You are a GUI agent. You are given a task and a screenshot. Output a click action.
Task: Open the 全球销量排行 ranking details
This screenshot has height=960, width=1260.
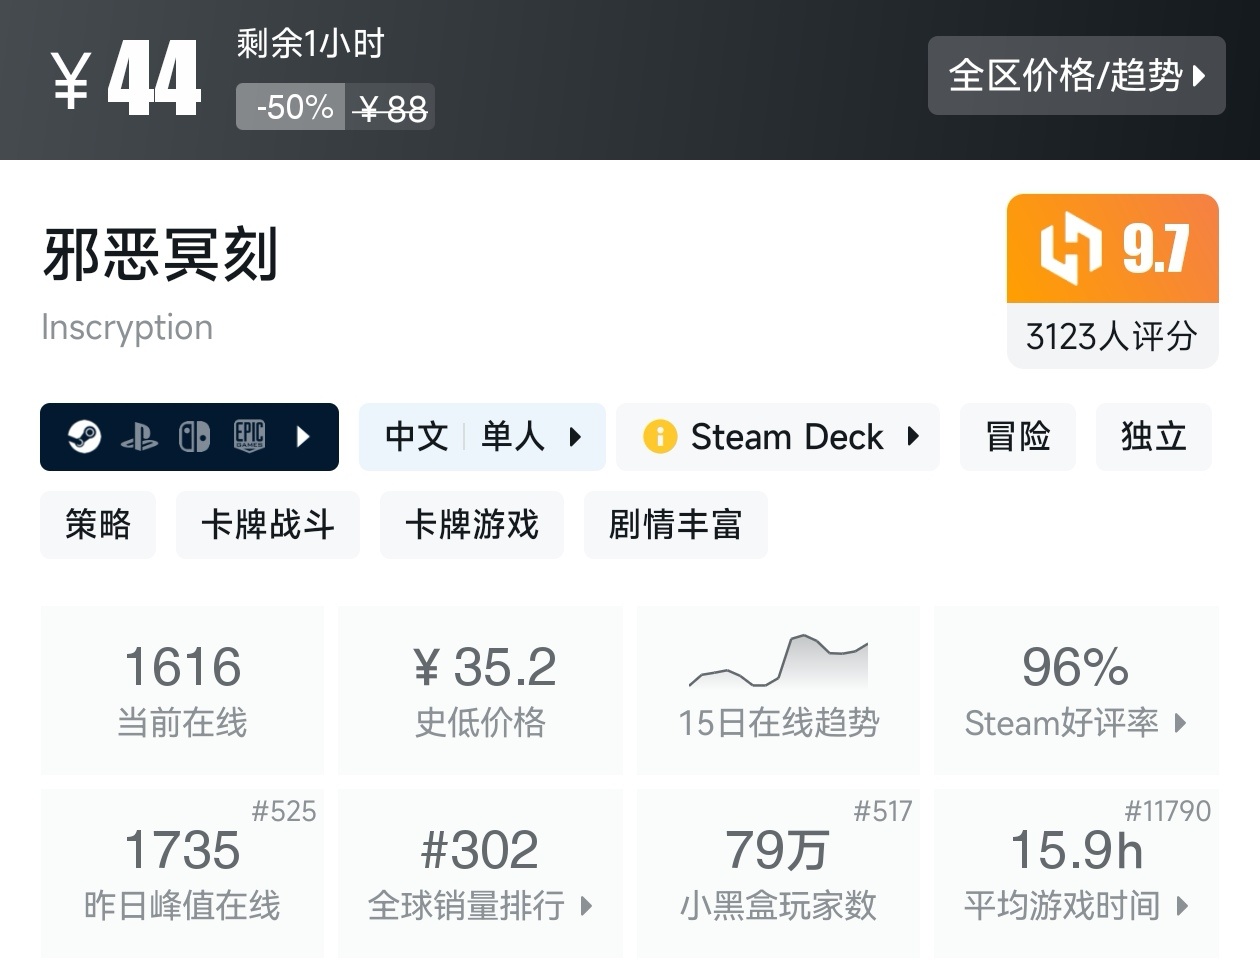[585, 907]
